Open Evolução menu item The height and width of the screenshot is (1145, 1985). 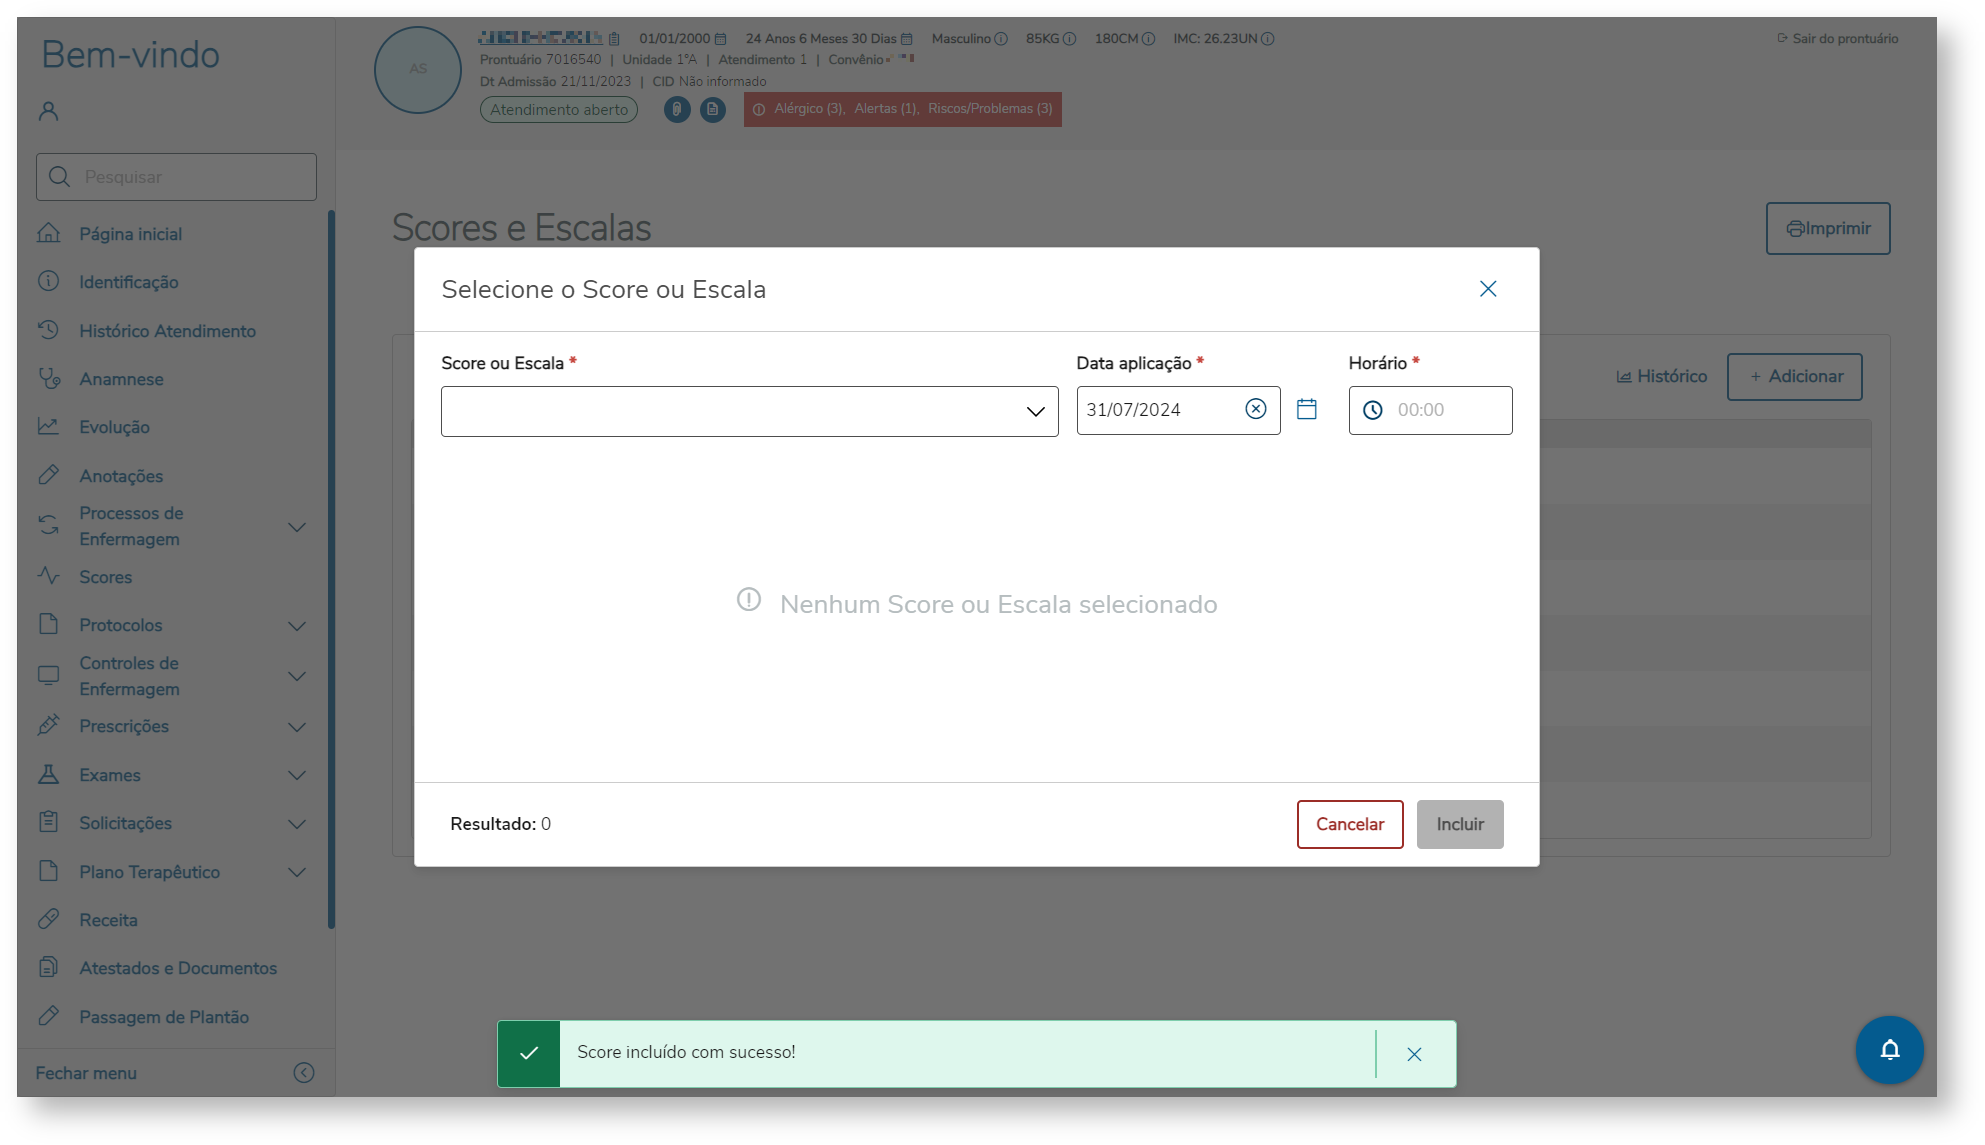pyautogui.click(x=114, y=427)
